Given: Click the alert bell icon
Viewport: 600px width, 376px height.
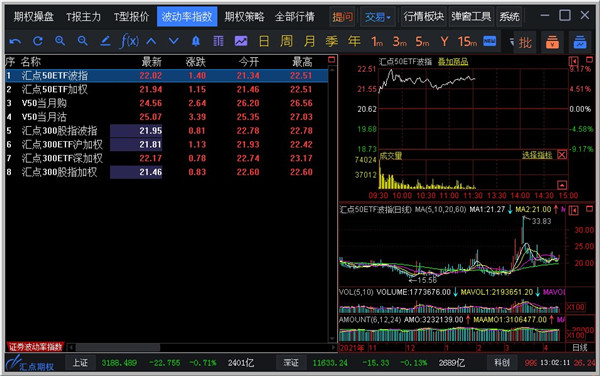Looking at the screenshot, I should (196, 41).
